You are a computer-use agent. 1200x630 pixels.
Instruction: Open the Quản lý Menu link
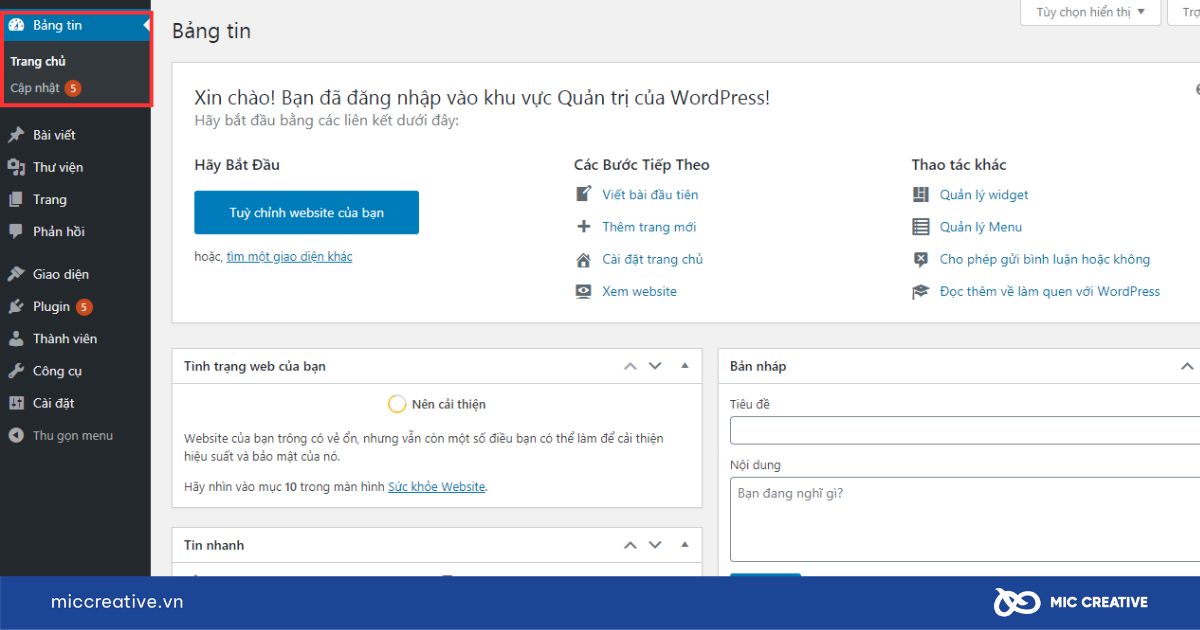click(x=981, y=227)
